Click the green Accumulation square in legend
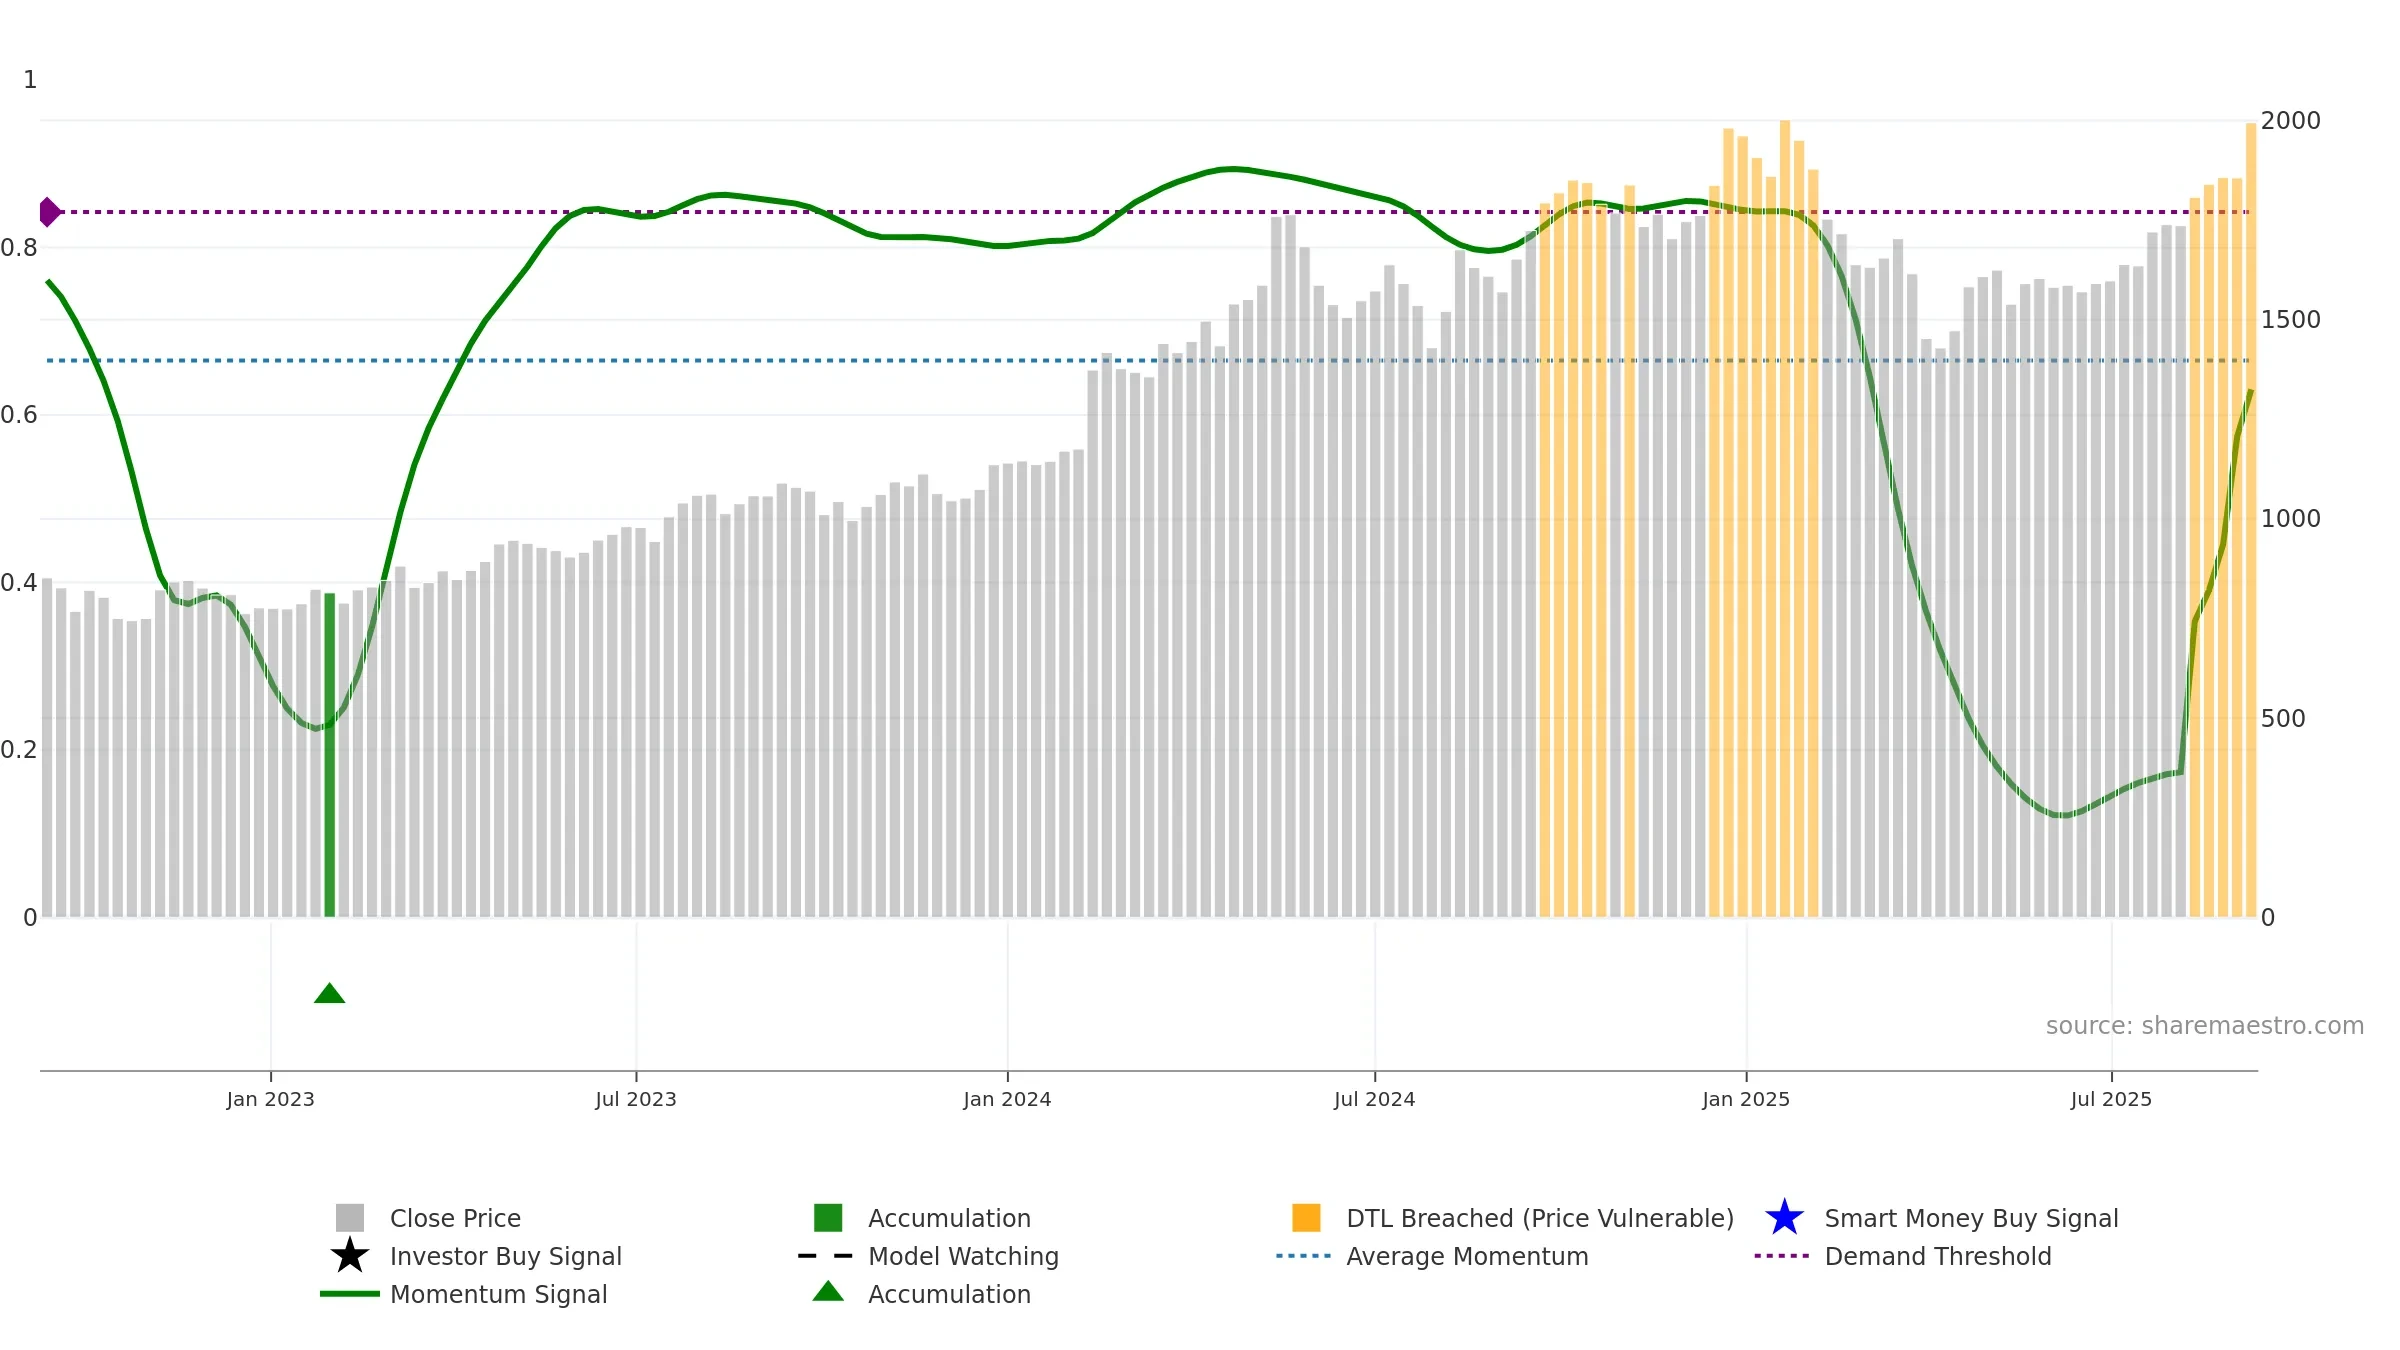This screenshot has width=2400, height=1350. (x=828, y=1218)
